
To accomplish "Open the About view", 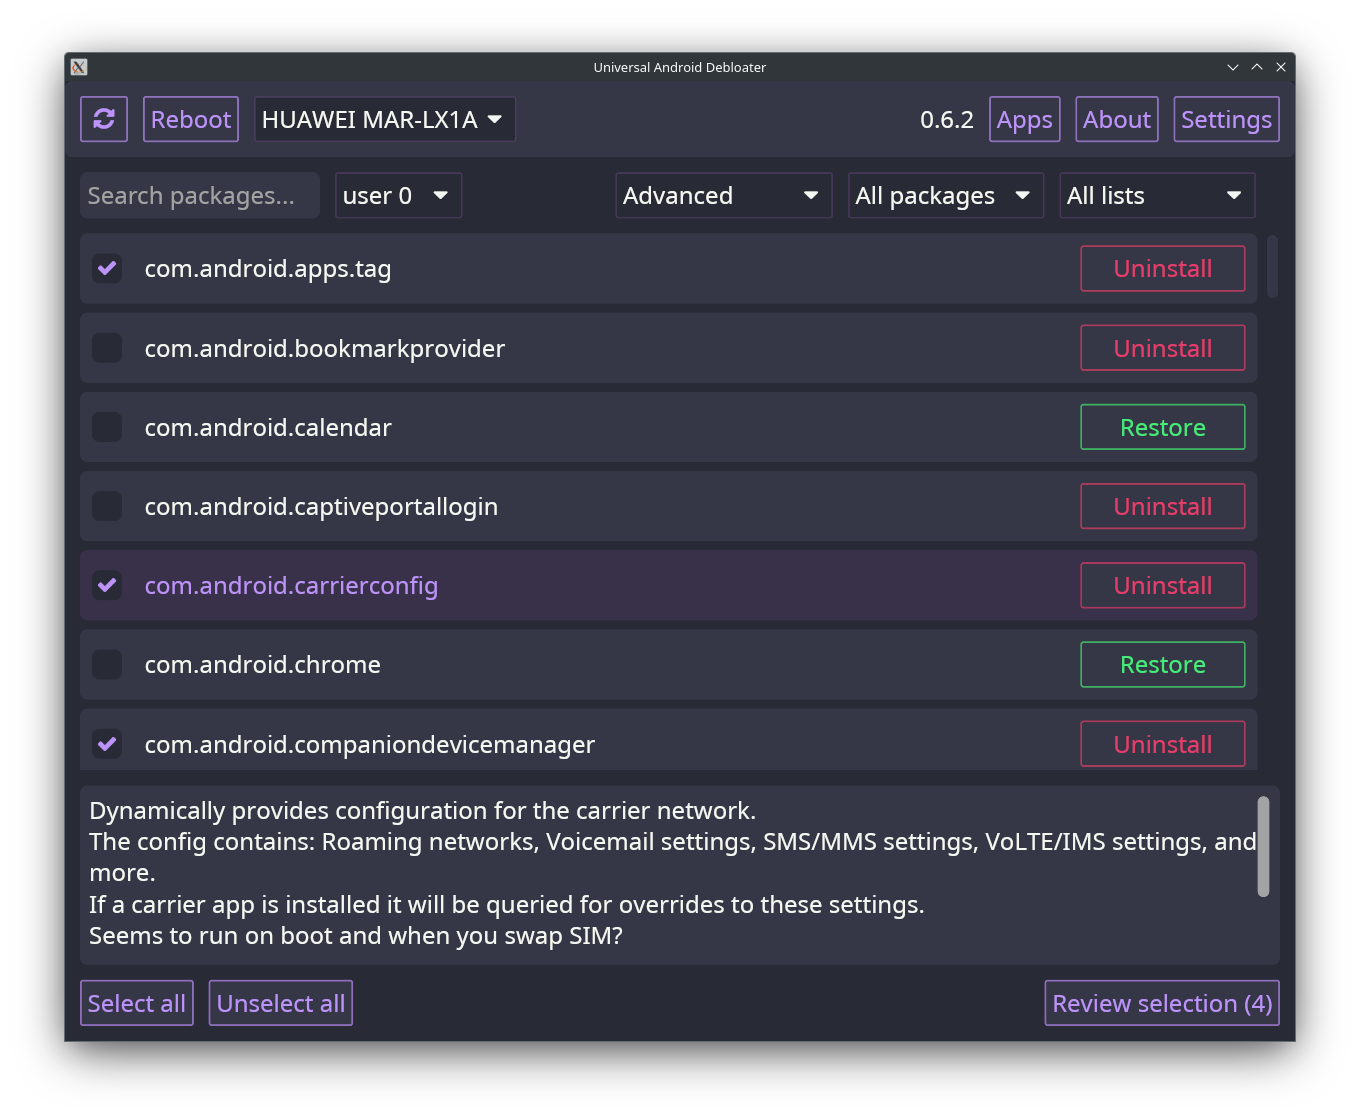I will (1117, 119).
